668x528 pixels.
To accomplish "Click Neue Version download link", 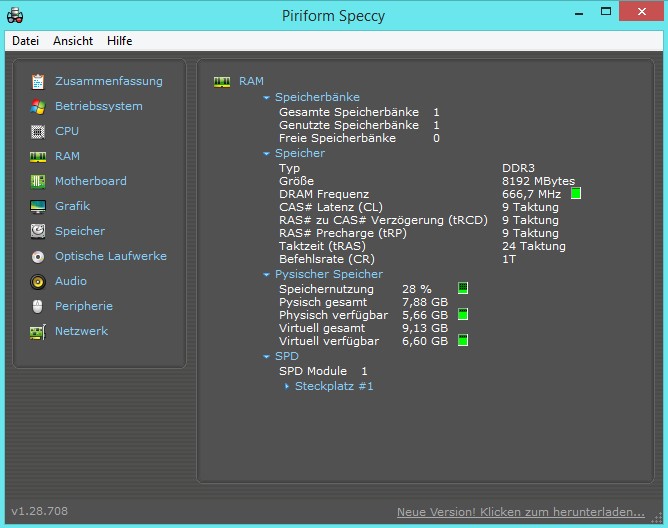I will [521, 512].
